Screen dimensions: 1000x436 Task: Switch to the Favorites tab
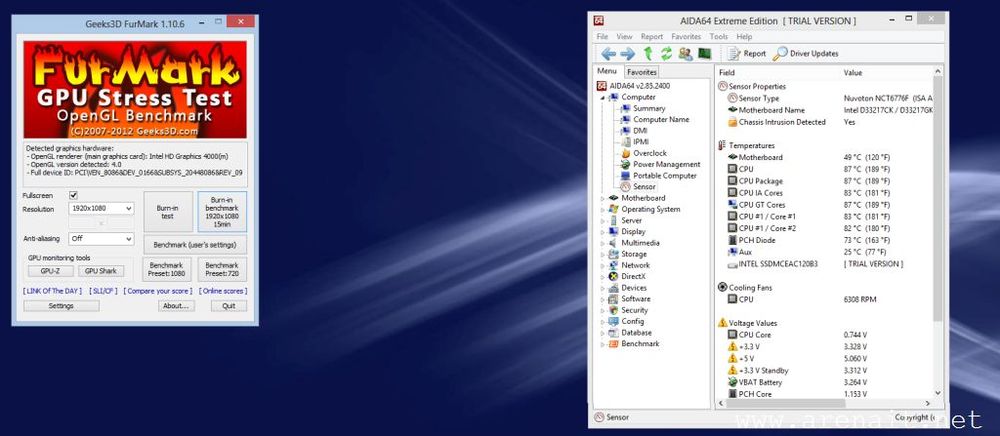click(x=642, y=72)
